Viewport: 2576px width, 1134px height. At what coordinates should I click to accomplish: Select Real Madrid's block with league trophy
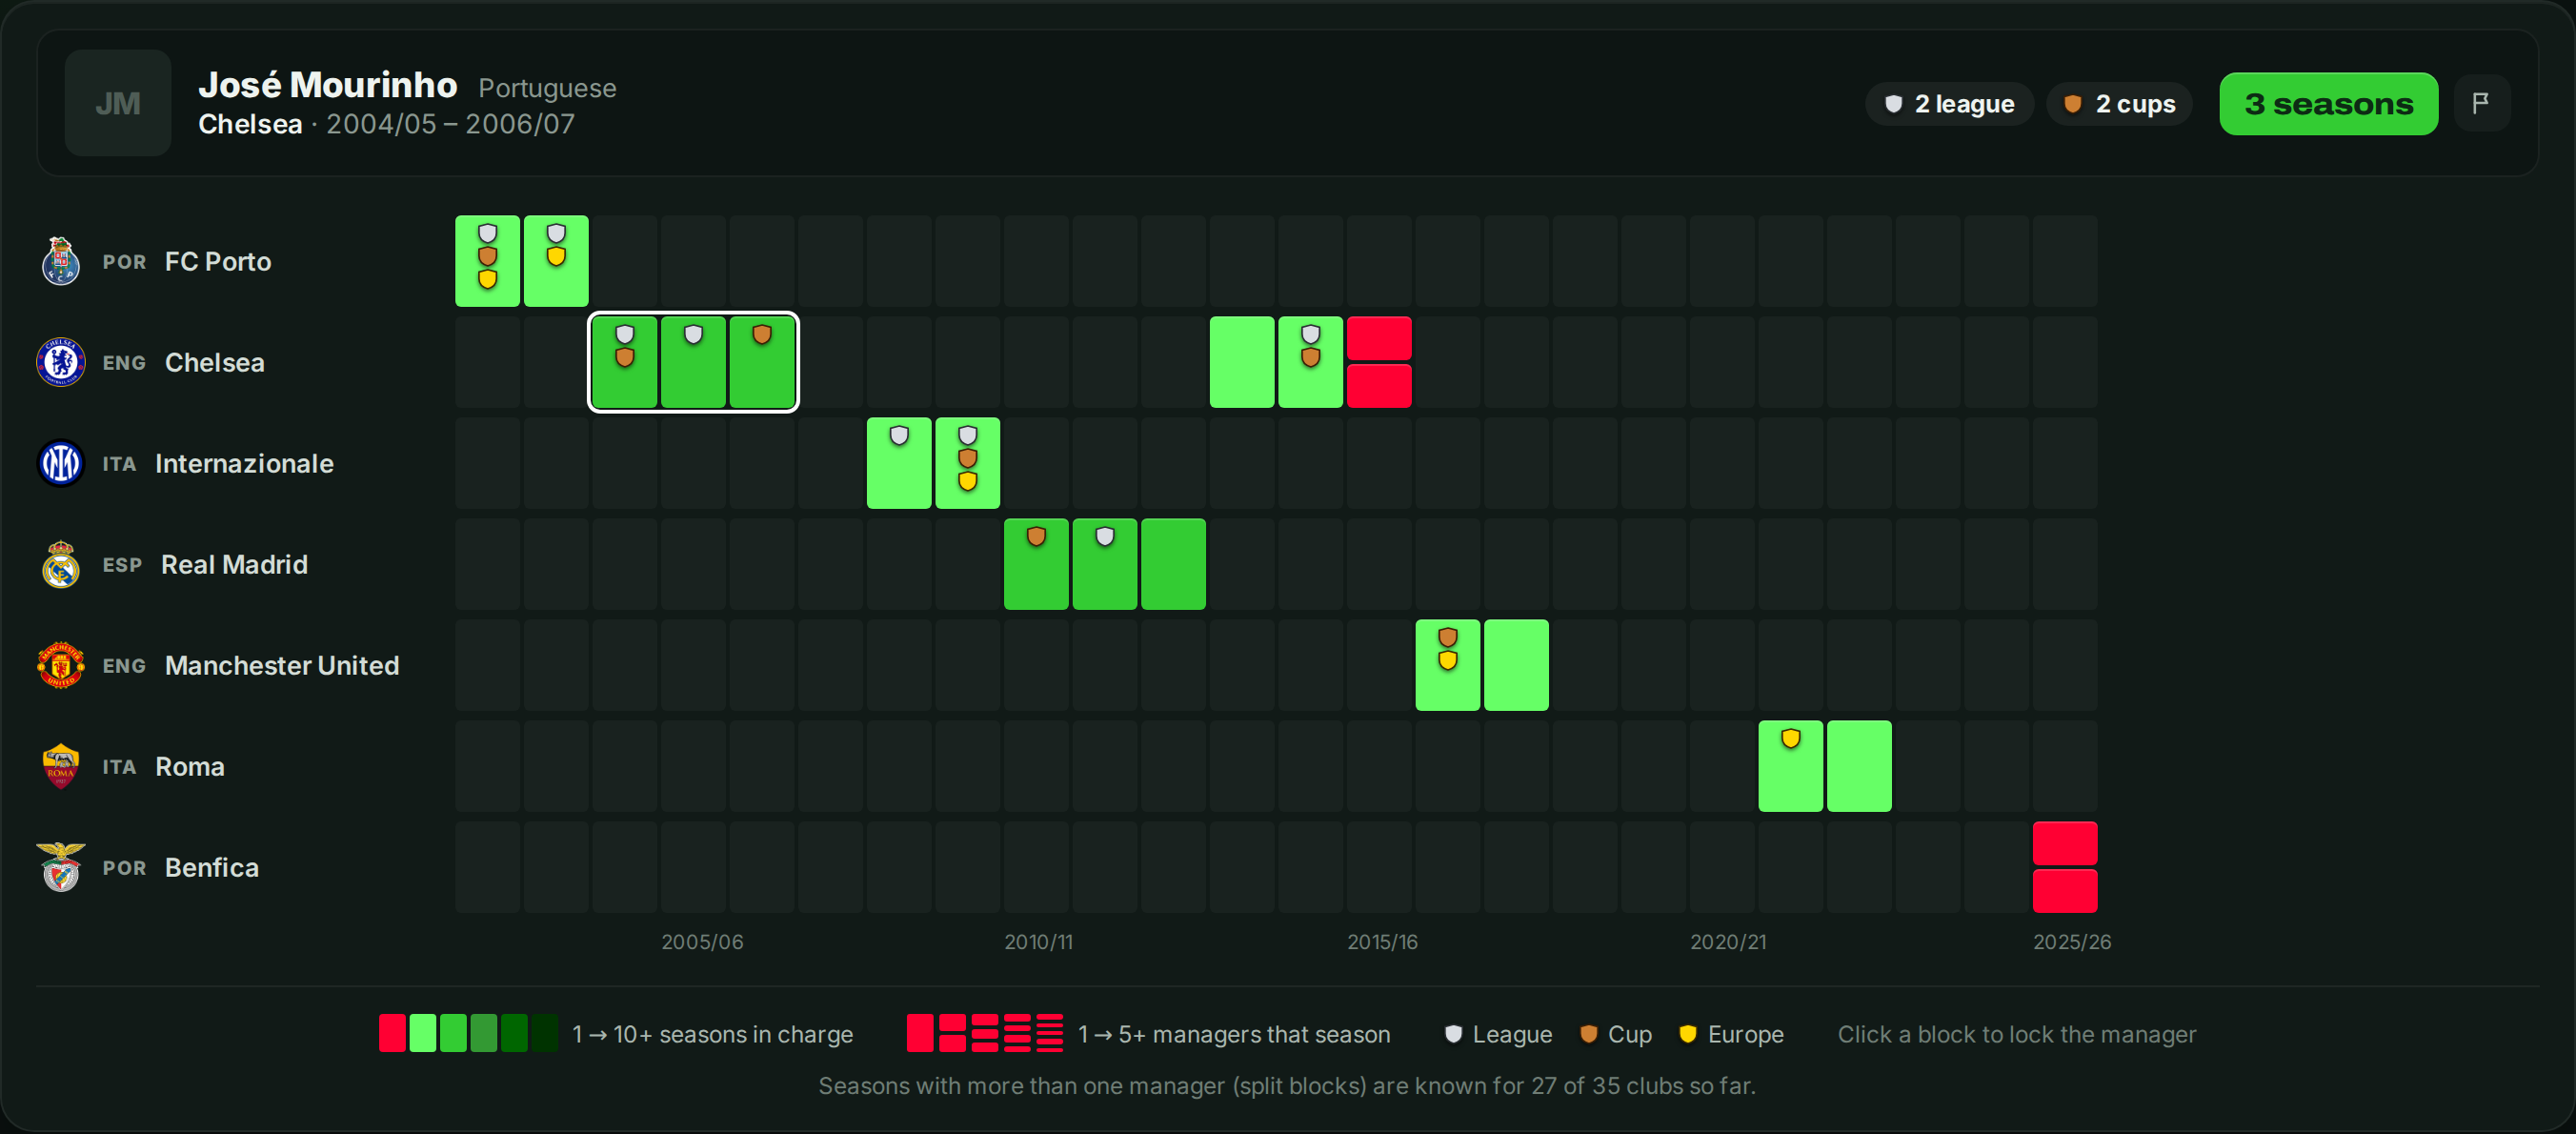(x=1105, y=564)
